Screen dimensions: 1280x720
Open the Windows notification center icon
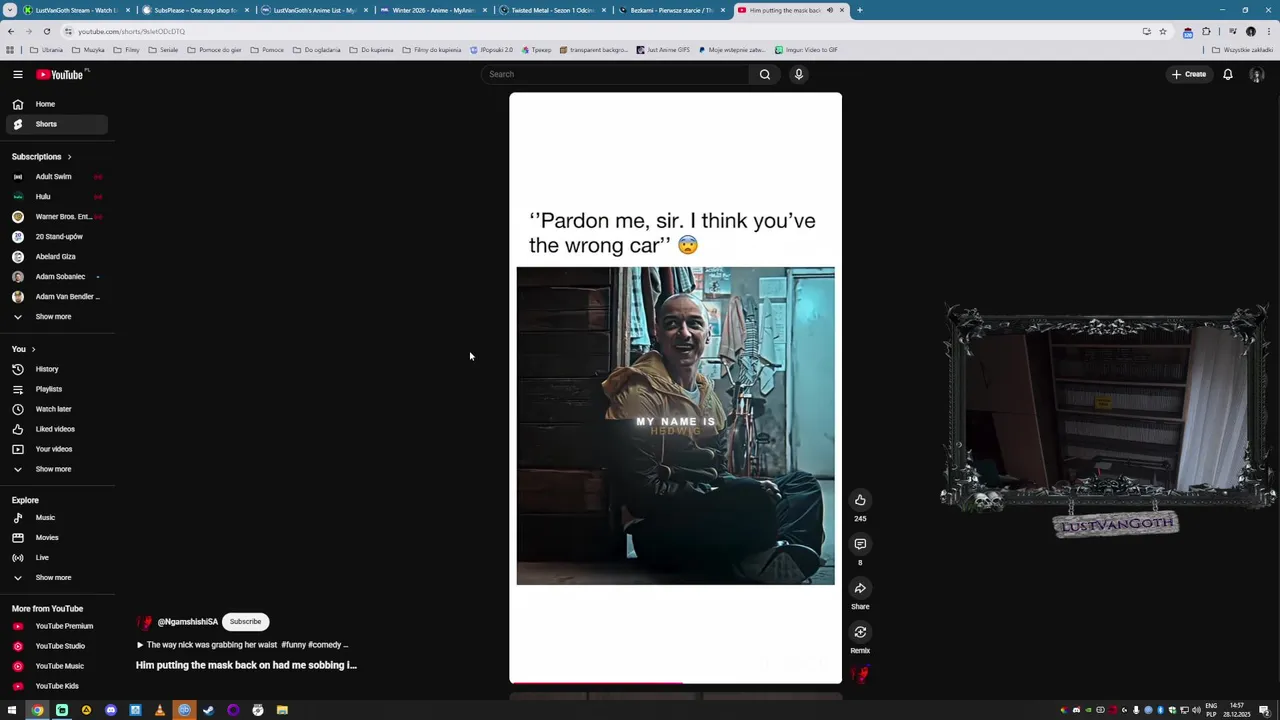click(x=1264, y=710)
